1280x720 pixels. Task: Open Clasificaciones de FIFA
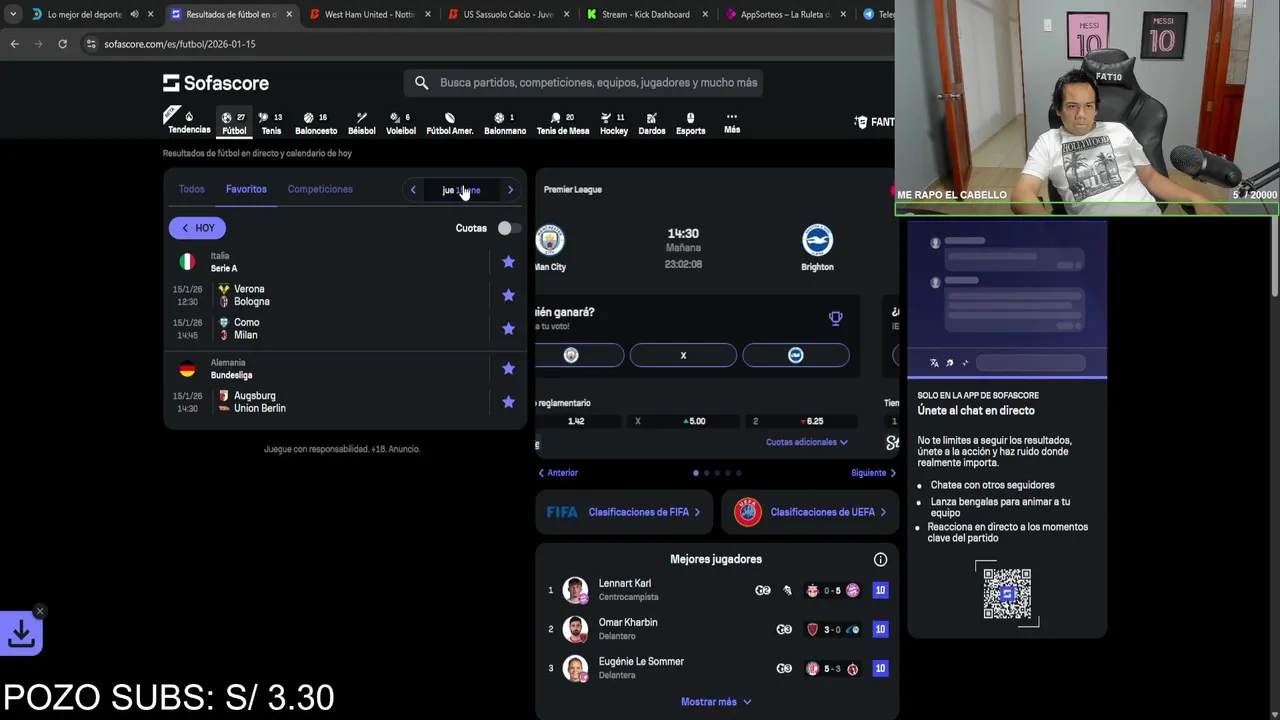[x=624, y=512]
